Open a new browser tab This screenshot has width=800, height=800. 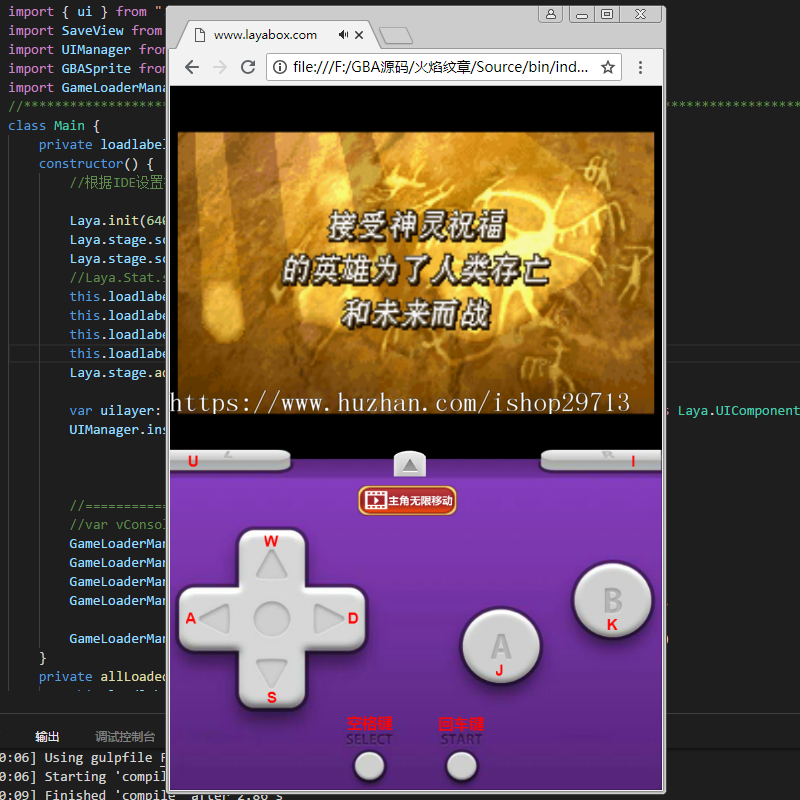396,35
